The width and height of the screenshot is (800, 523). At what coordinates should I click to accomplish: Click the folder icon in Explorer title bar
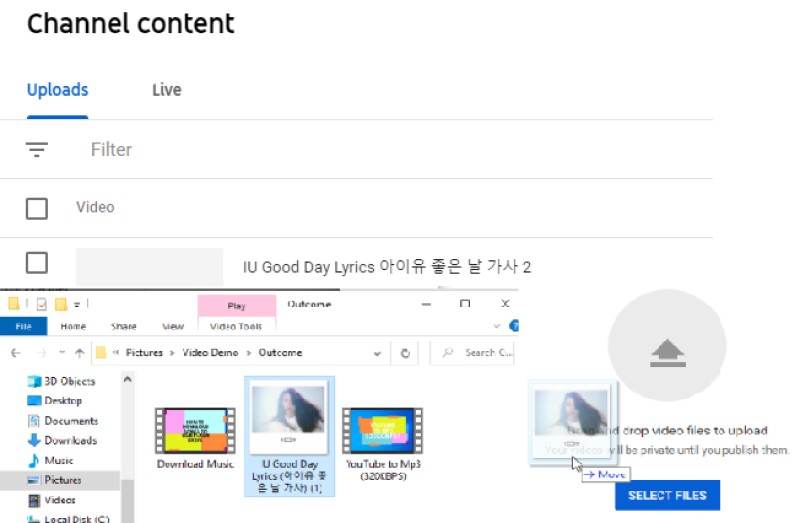coord(14,304)
